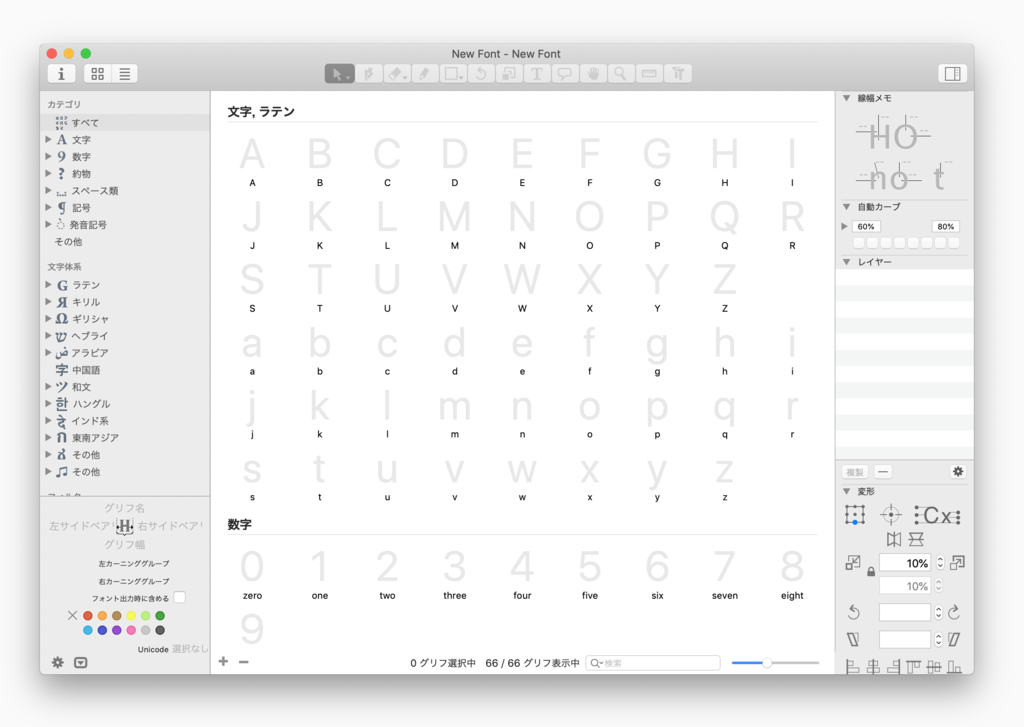This screenshot has height=727, width=1024.
Task: Activate the Rotate tool in toolbar
Action: [481, 74]
